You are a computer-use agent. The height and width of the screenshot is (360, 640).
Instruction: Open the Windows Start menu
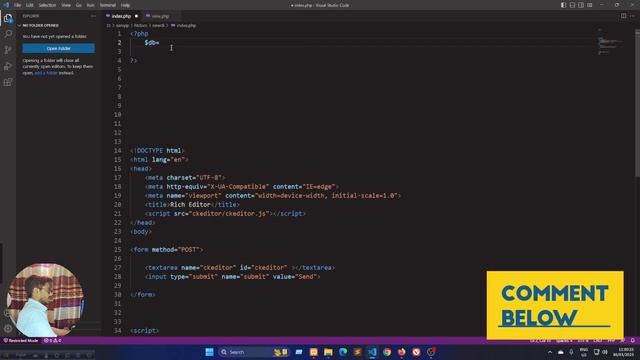(x=209, y=352)
